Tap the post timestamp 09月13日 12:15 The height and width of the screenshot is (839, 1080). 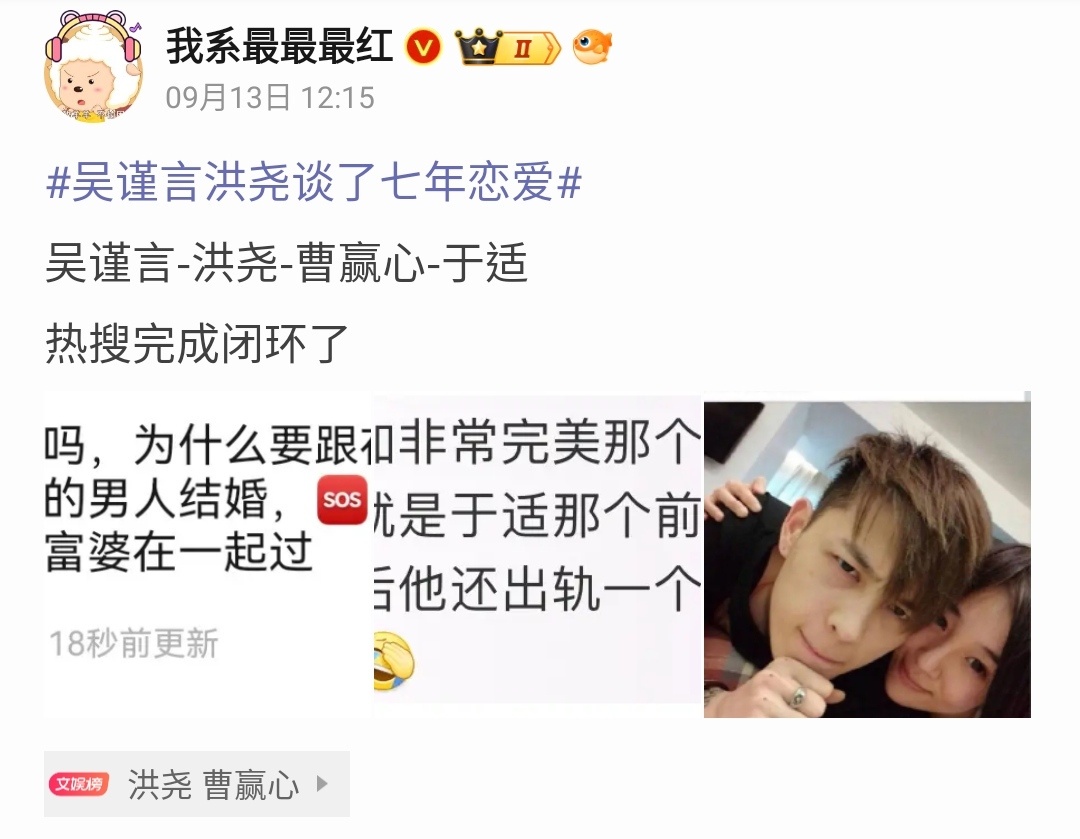tap(270, 98)
